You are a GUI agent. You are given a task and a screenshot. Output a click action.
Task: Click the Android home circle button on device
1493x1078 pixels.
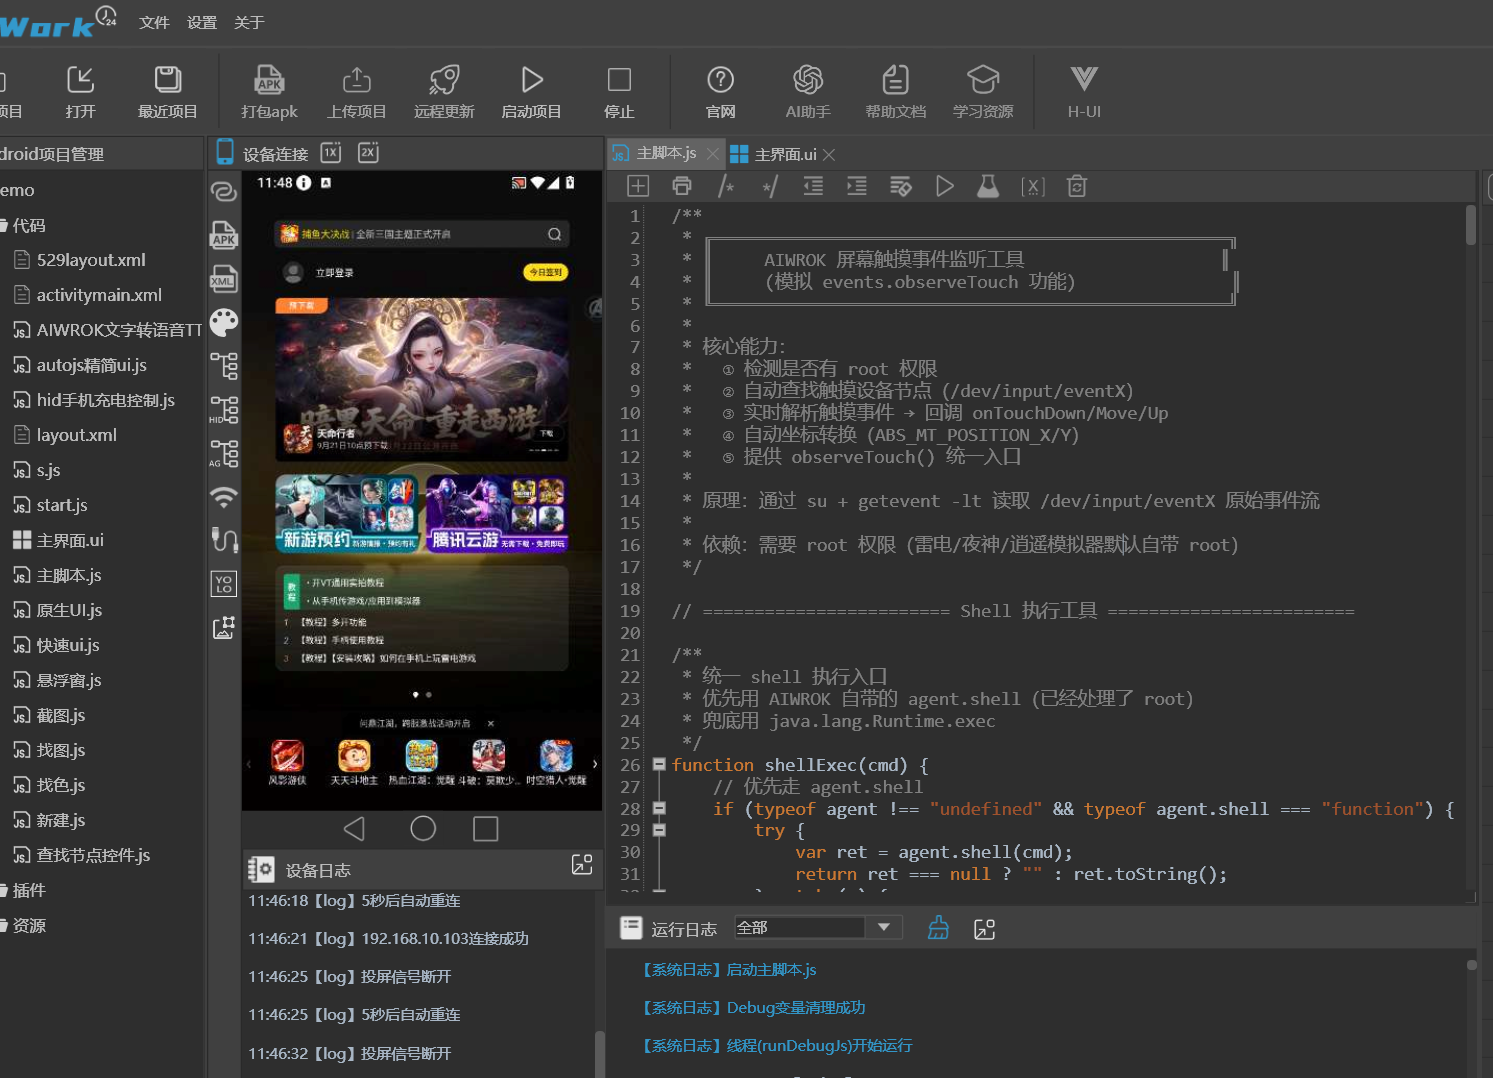(x=423, y=828)
